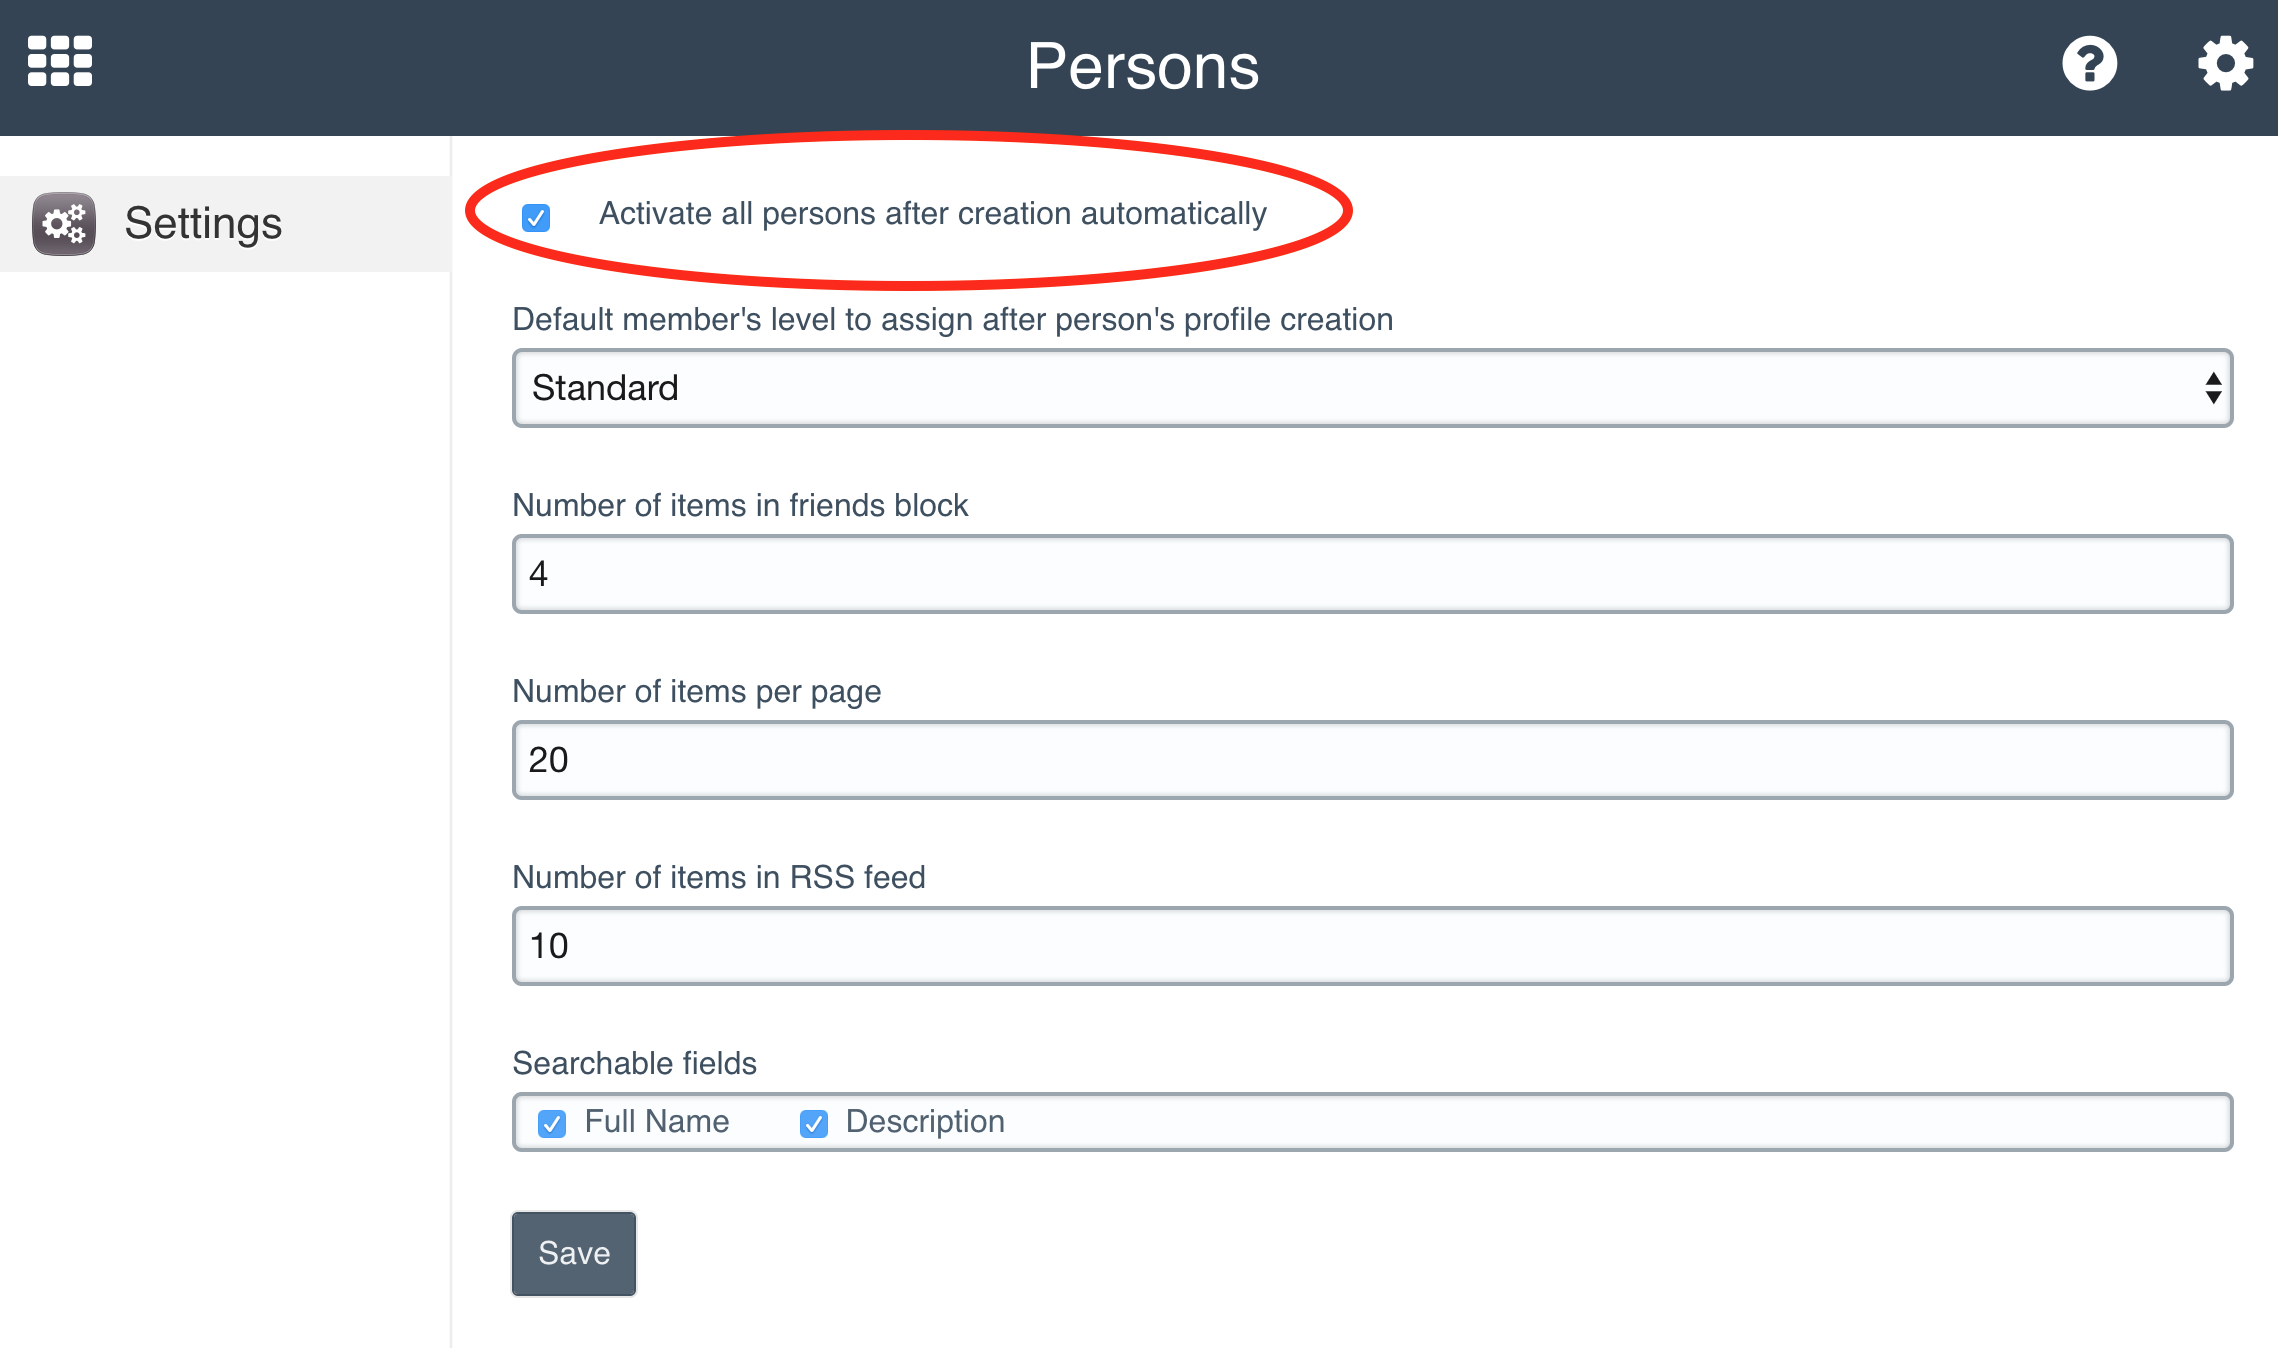This screenshot has height=1348, width=2278.
Task: Open the apps grid launcher icon
Action: tap(60, 62)
